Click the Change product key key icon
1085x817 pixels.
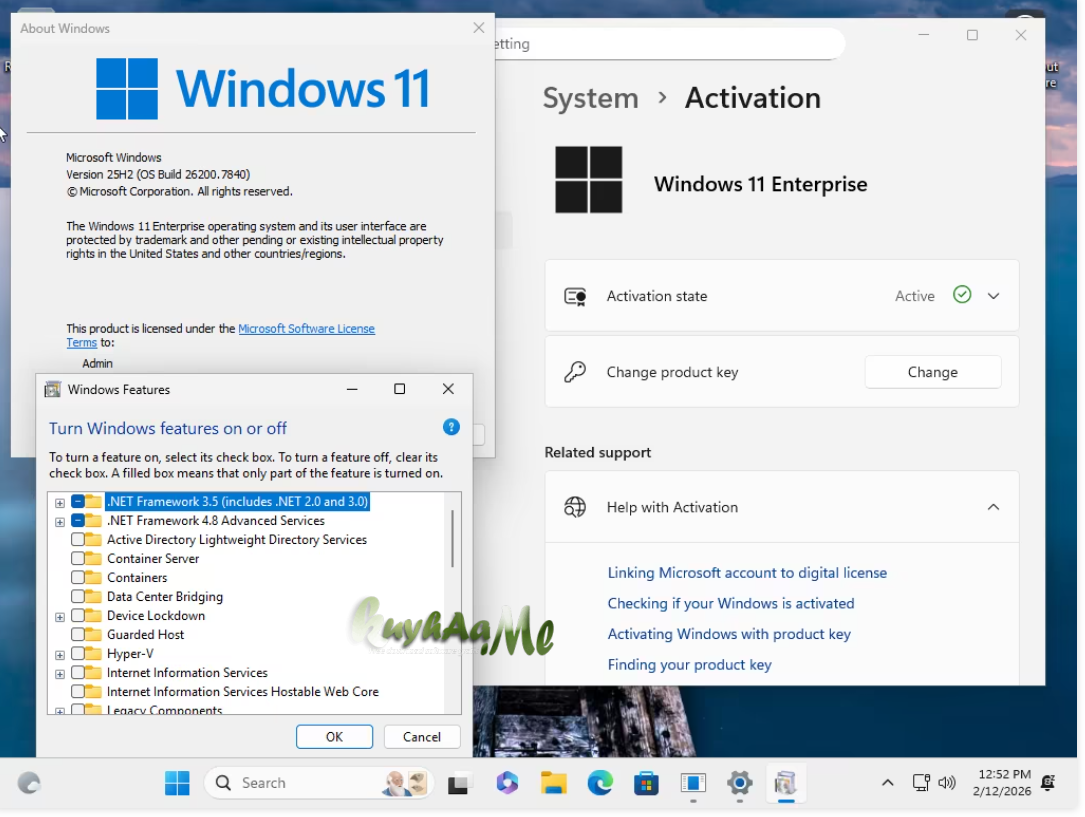[575, 372]
